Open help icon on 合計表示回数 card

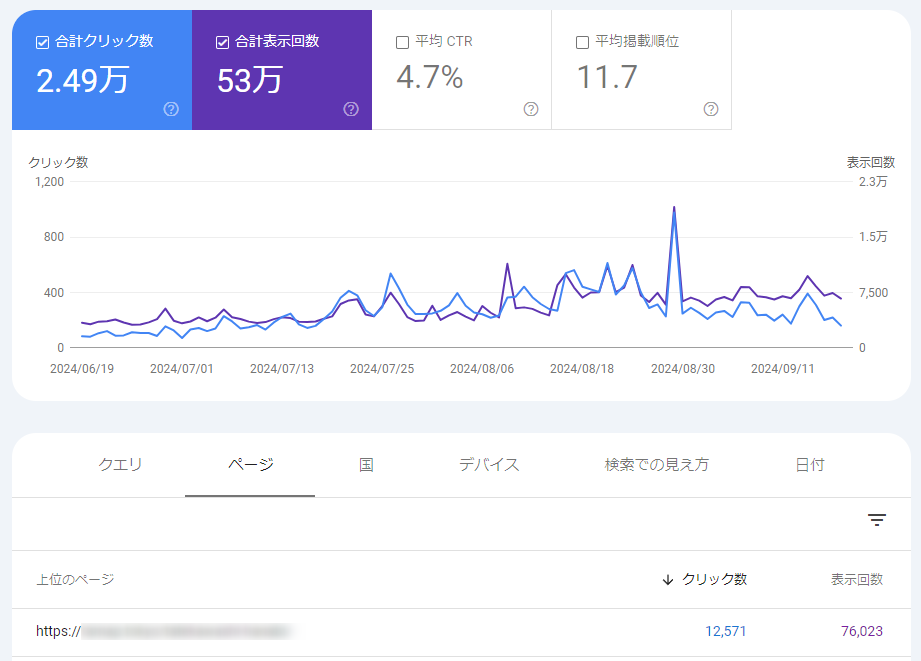(351, 109)
